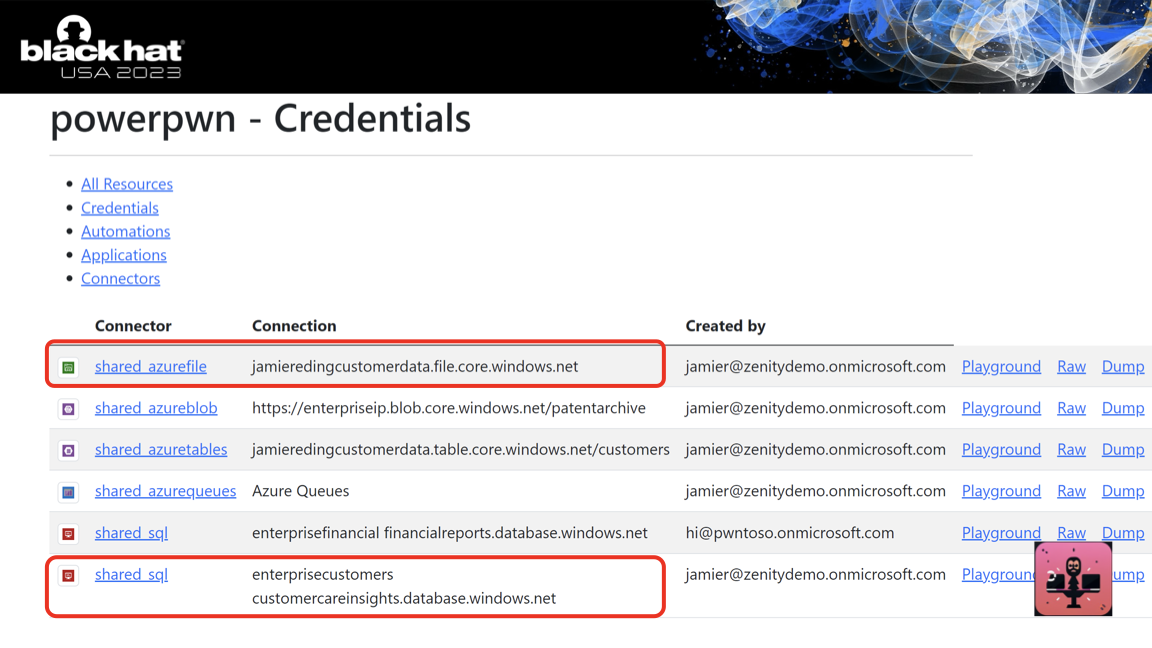This screenshot has height=648, width=1152.
Task: Open the shared_azurefile connector link
Action: pos(151,367)
